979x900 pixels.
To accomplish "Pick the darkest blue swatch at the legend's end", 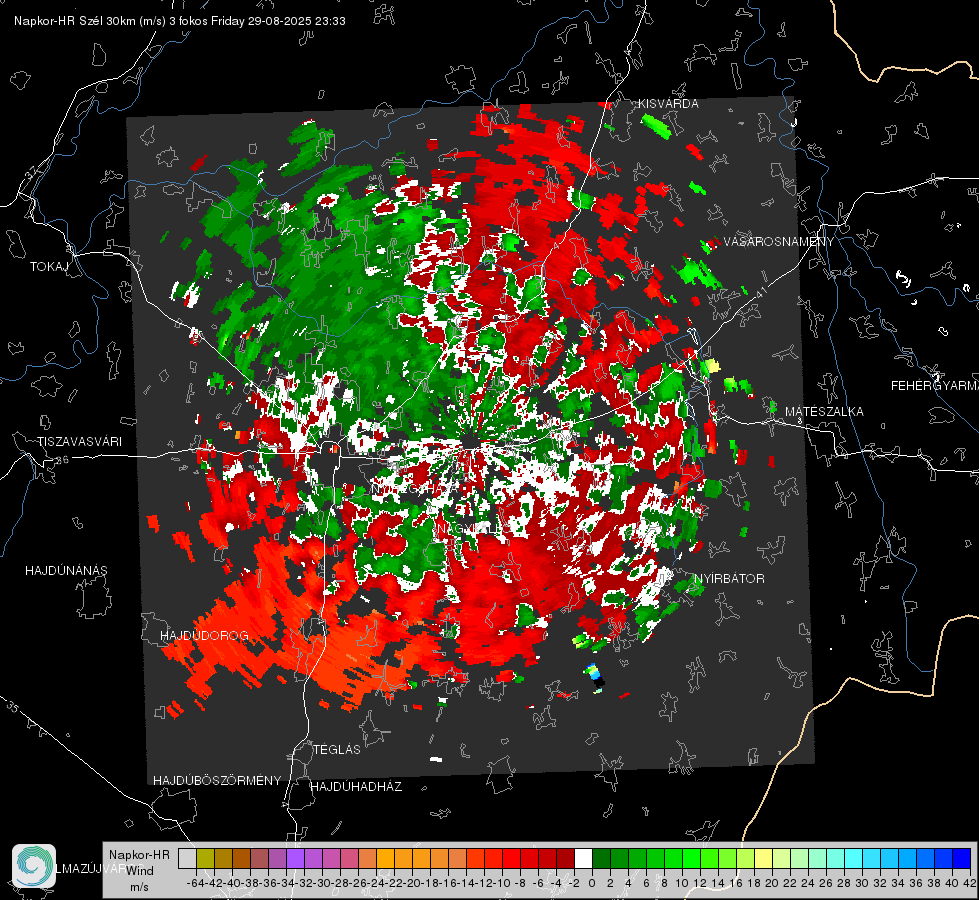I will (962, 858).
